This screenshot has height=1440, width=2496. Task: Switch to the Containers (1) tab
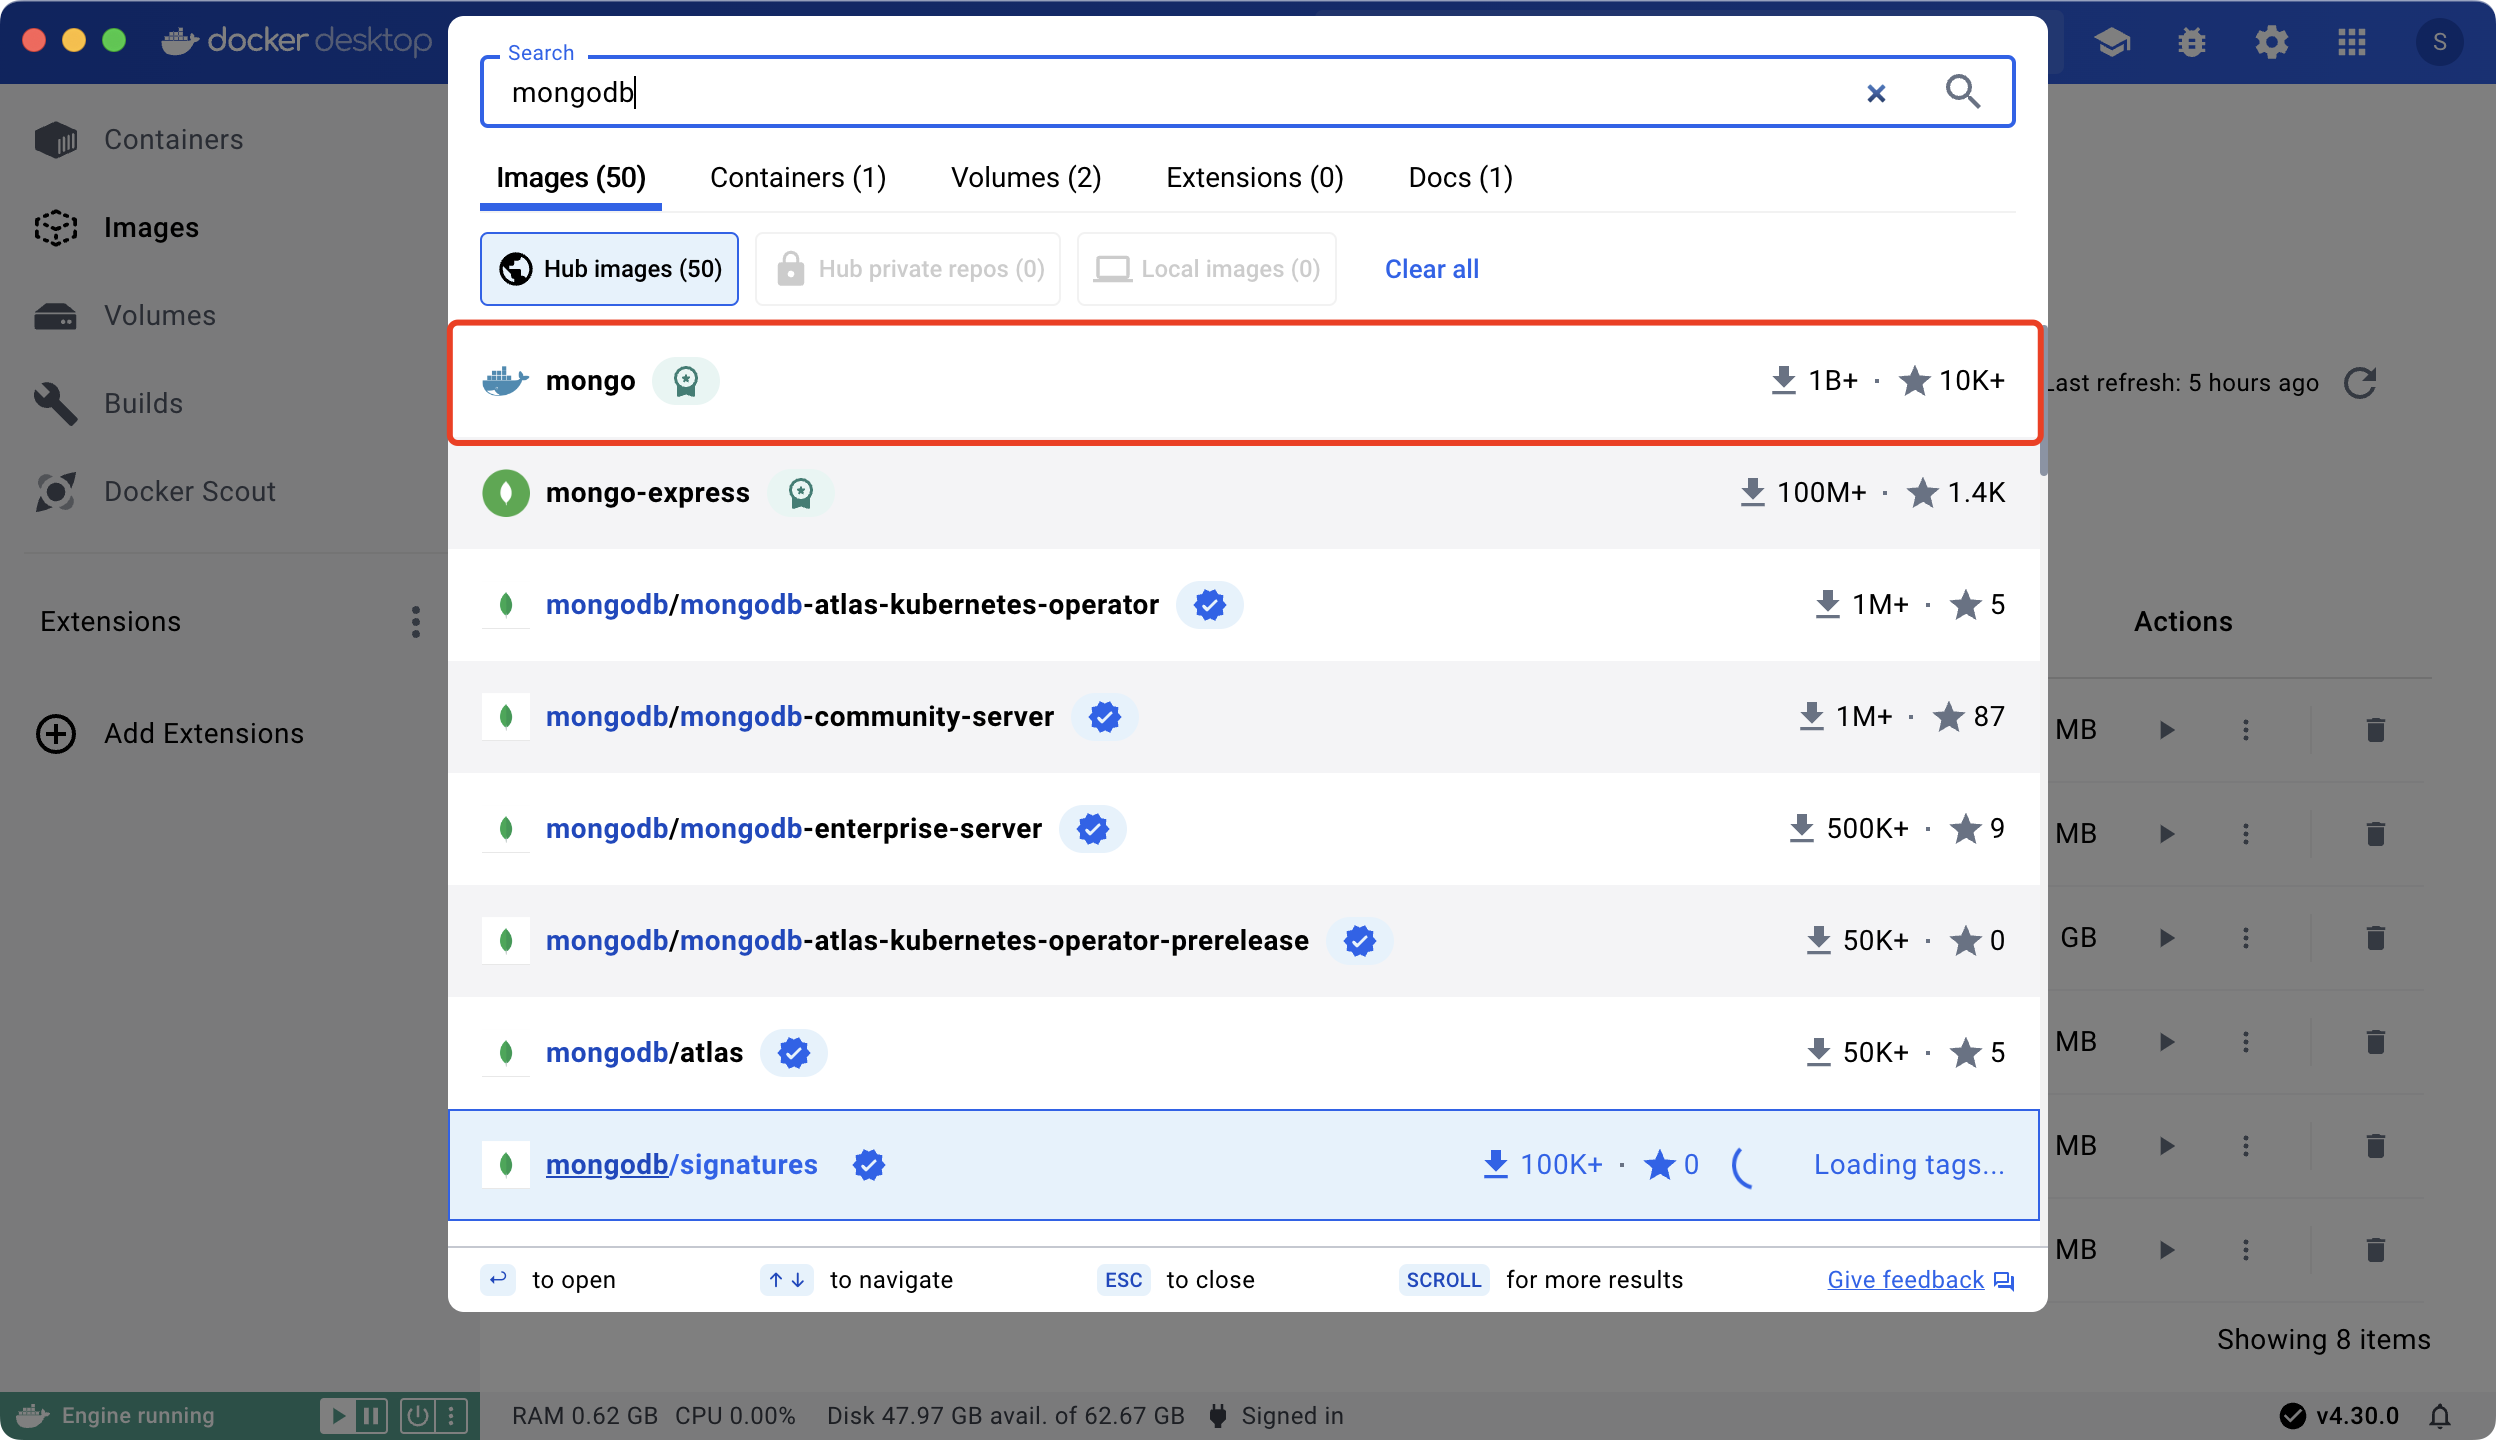pyautogui.click(x=798, y=178)
